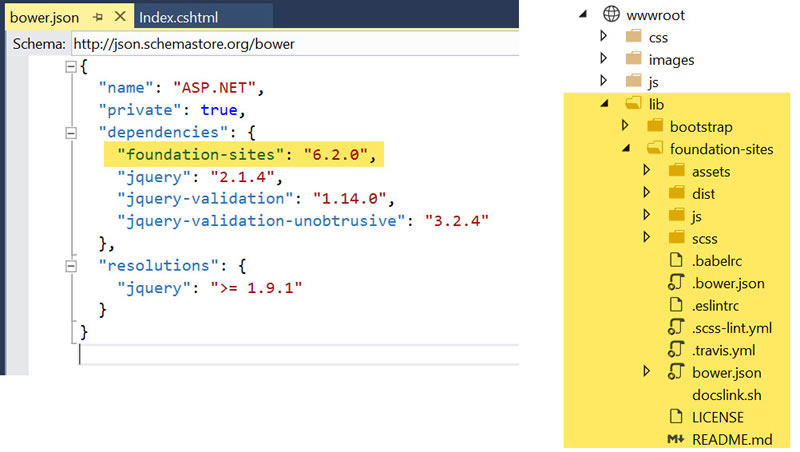Select the scss folder
Viewport: 800px width, 452px height.
tap(705, 239)
